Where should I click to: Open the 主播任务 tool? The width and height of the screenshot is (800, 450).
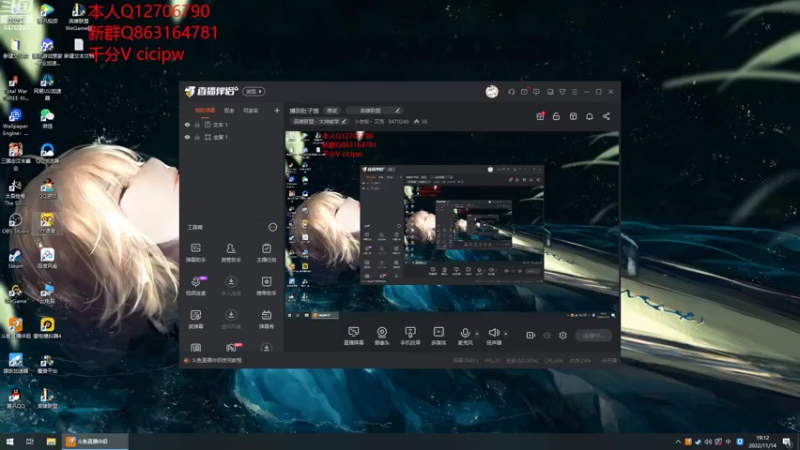click(x=266, y=253)
